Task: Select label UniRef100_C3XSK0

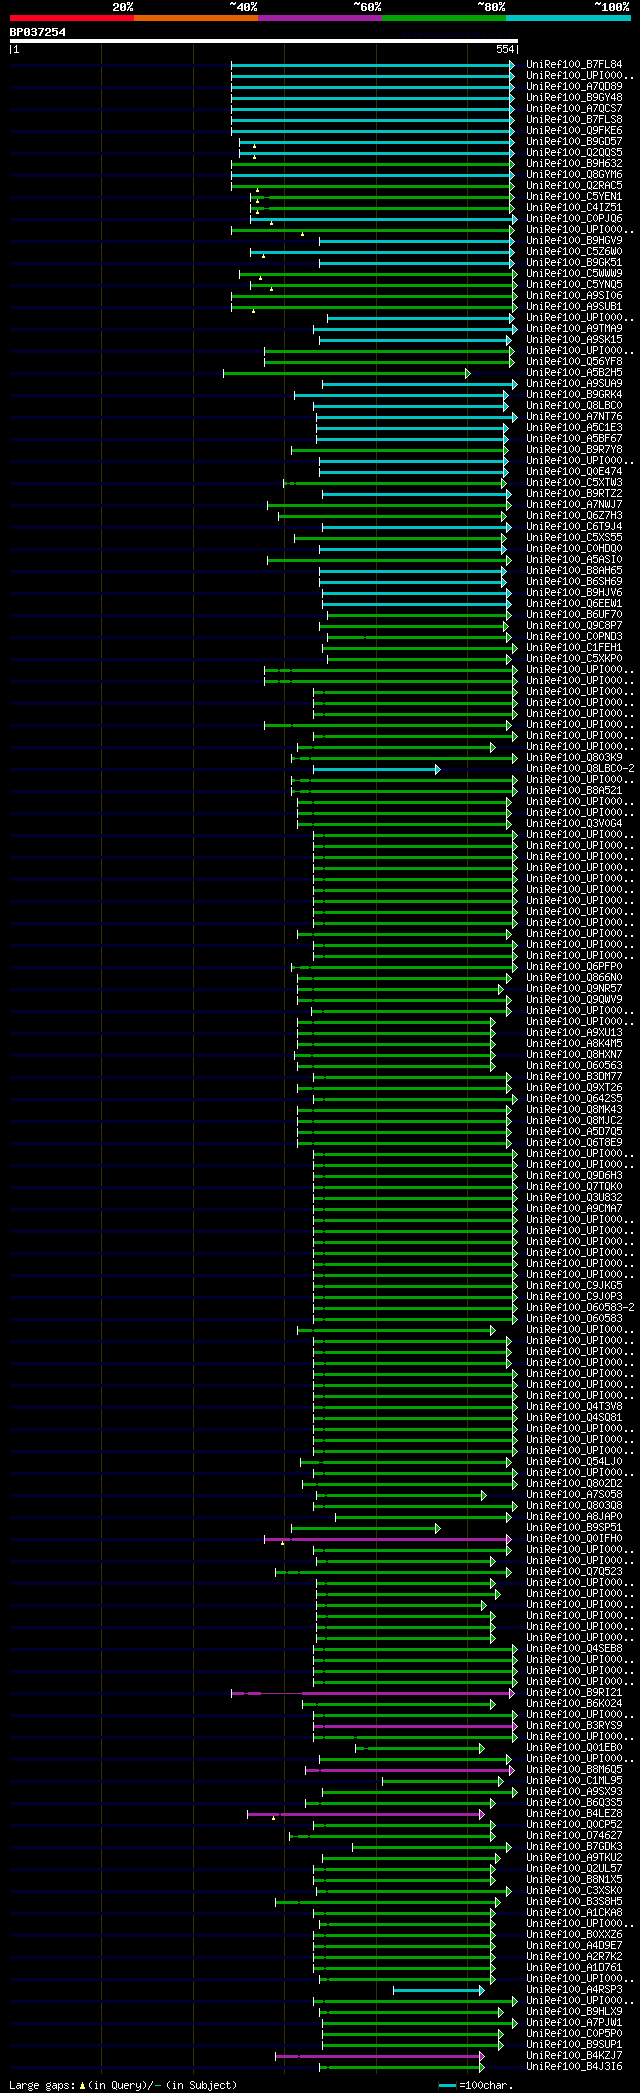Action: coord(574,1891)
